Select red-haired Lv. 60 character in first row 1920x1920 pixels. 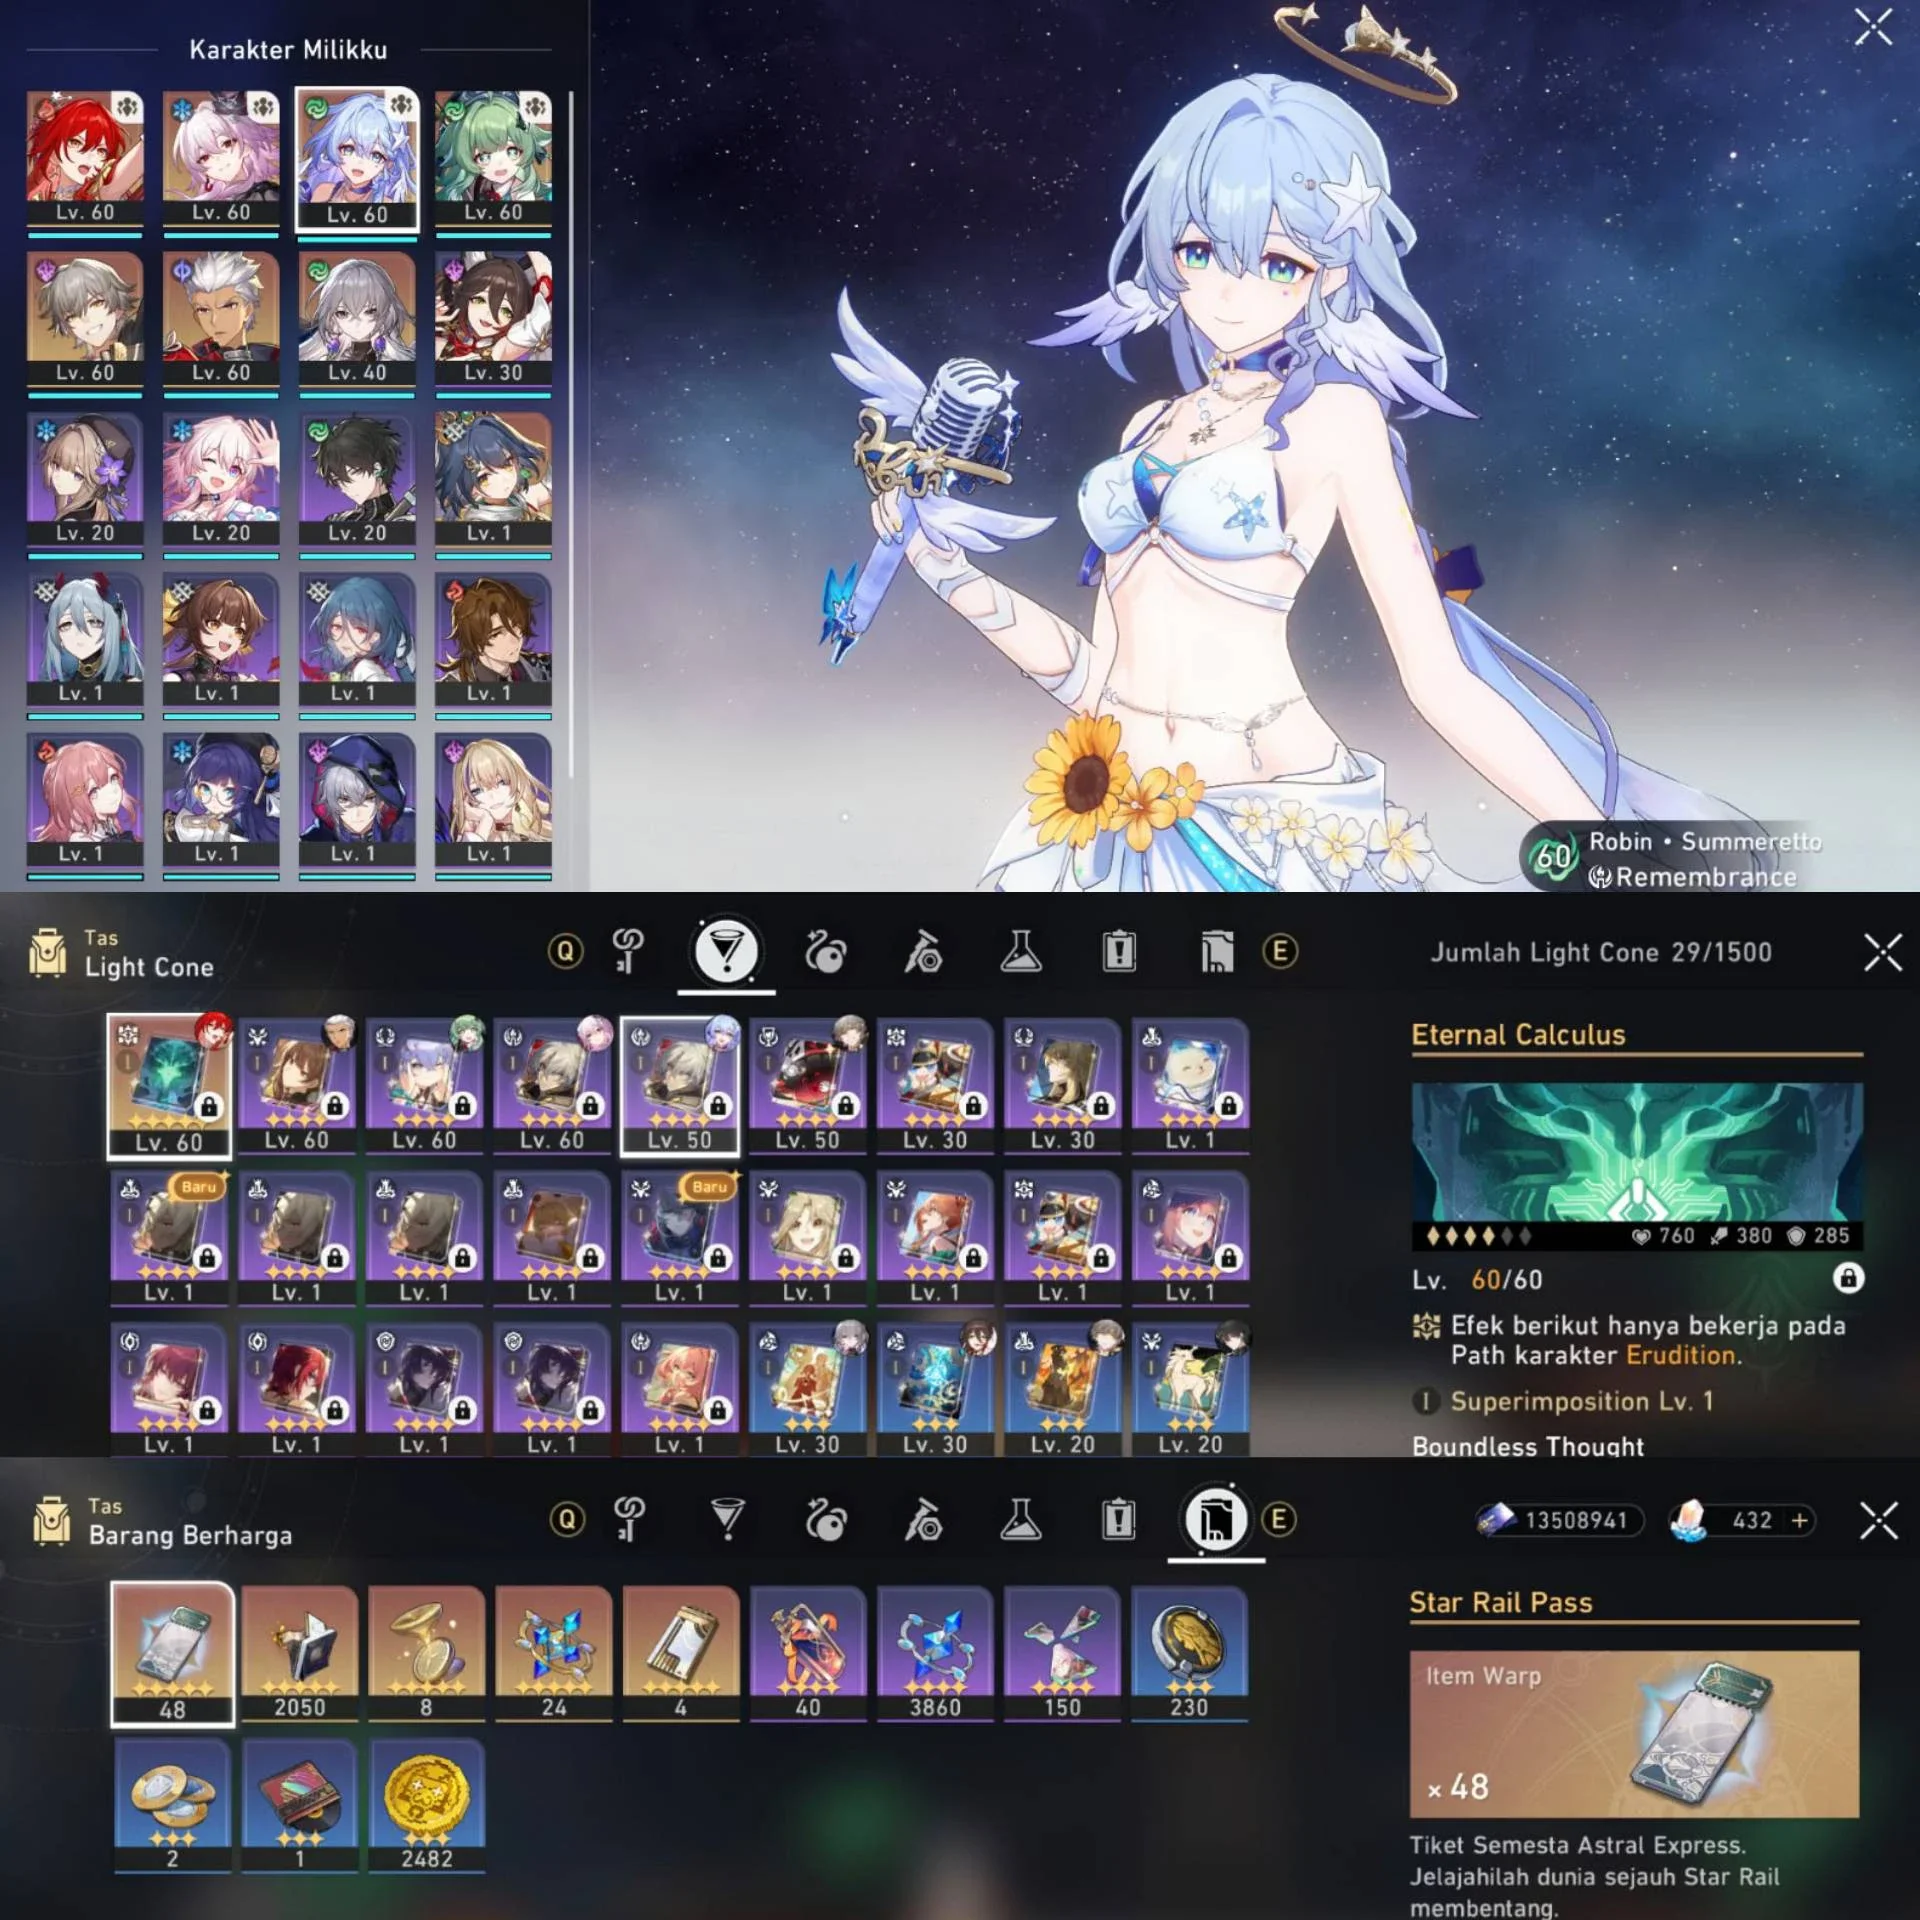[x=85, y=158]
